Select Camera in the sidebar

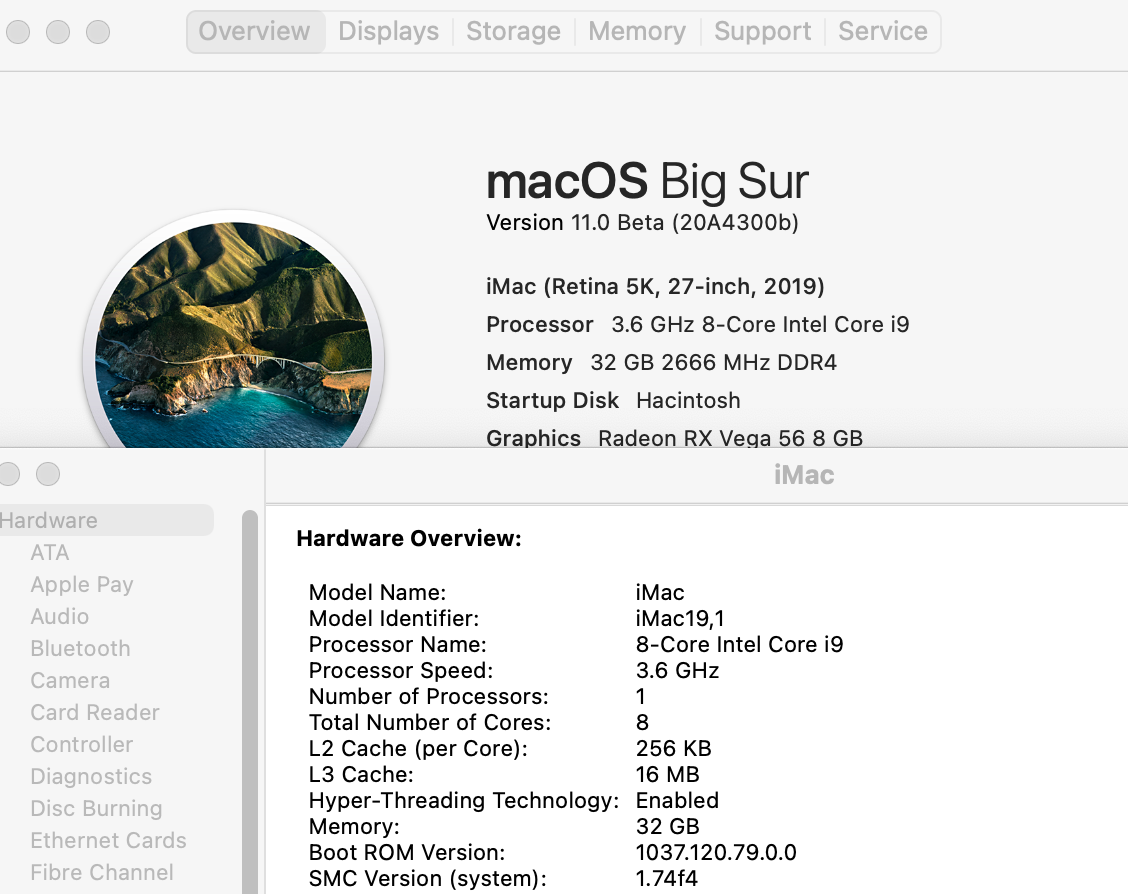pyautogui.click(x=70, y=680)
